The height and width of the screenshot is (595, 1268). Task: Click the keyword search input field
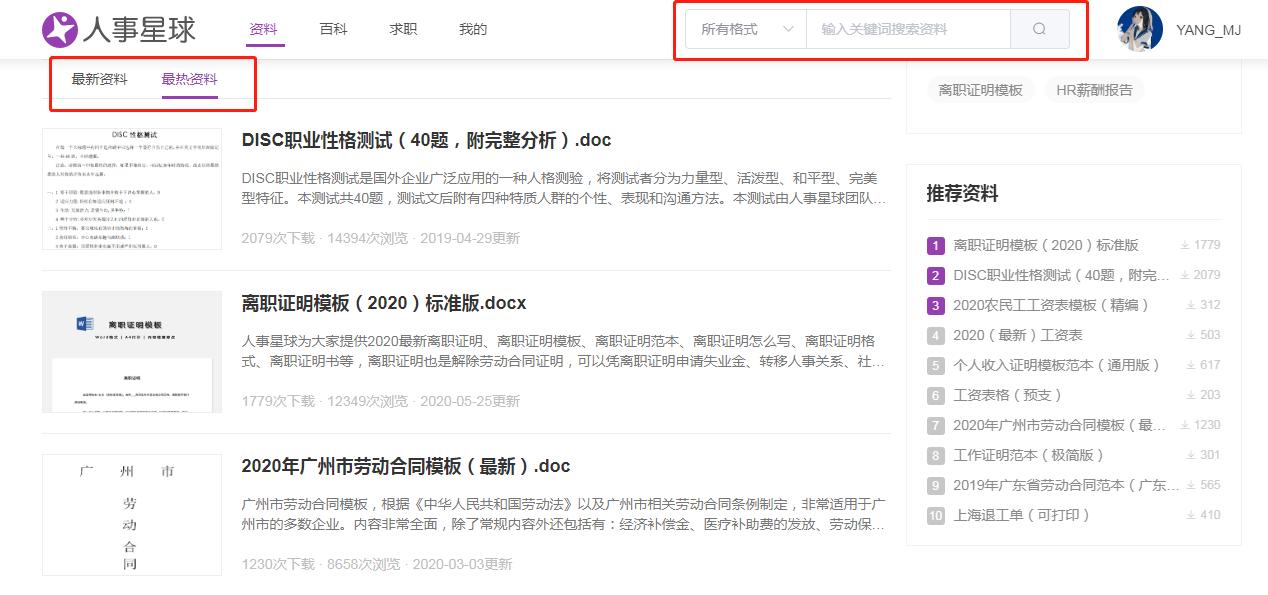905,30
